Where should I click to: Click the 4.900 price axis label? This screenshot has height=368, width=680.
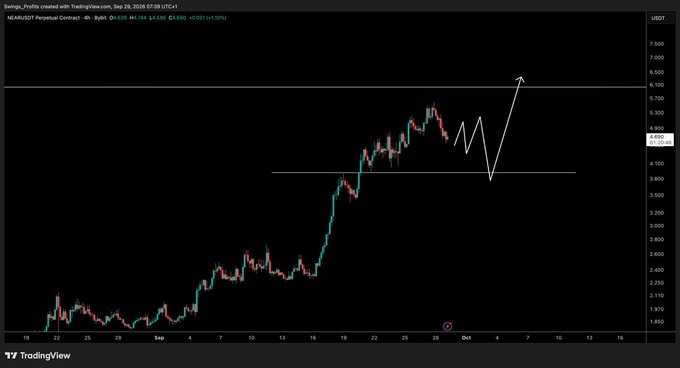(x=657, y=128)
